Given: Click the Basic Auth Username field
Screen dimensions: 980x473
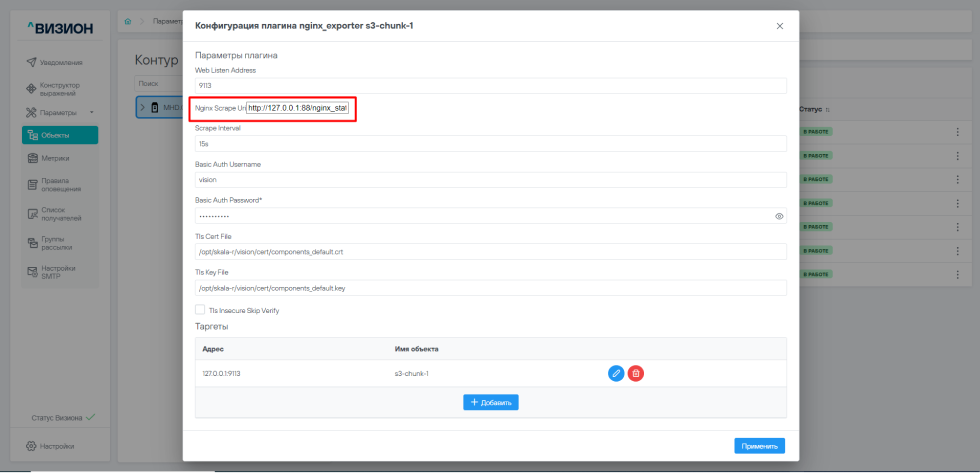Looking at the screenshot, I should click(491, 179).
